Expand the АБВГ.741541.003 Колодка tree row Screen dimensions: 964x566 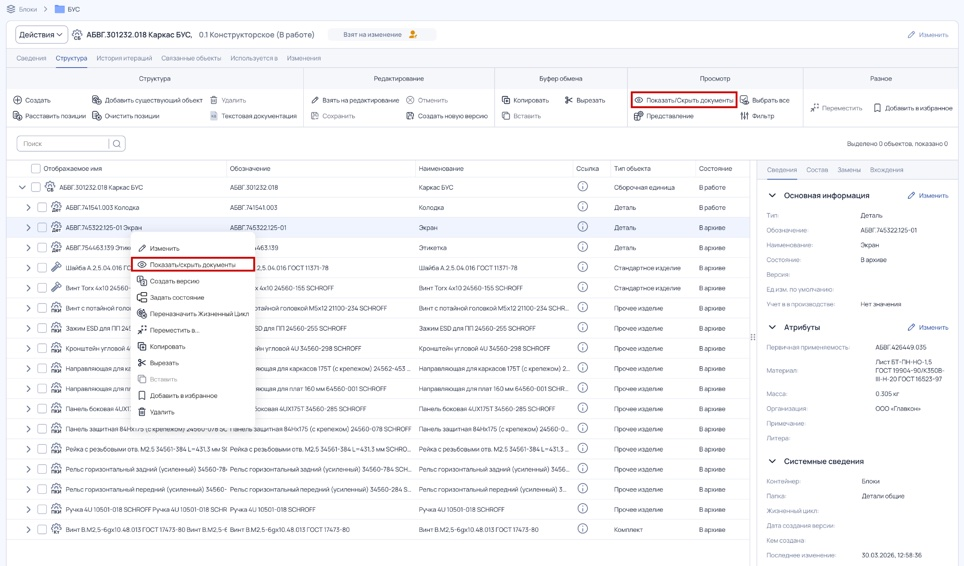tap(28, 208)
